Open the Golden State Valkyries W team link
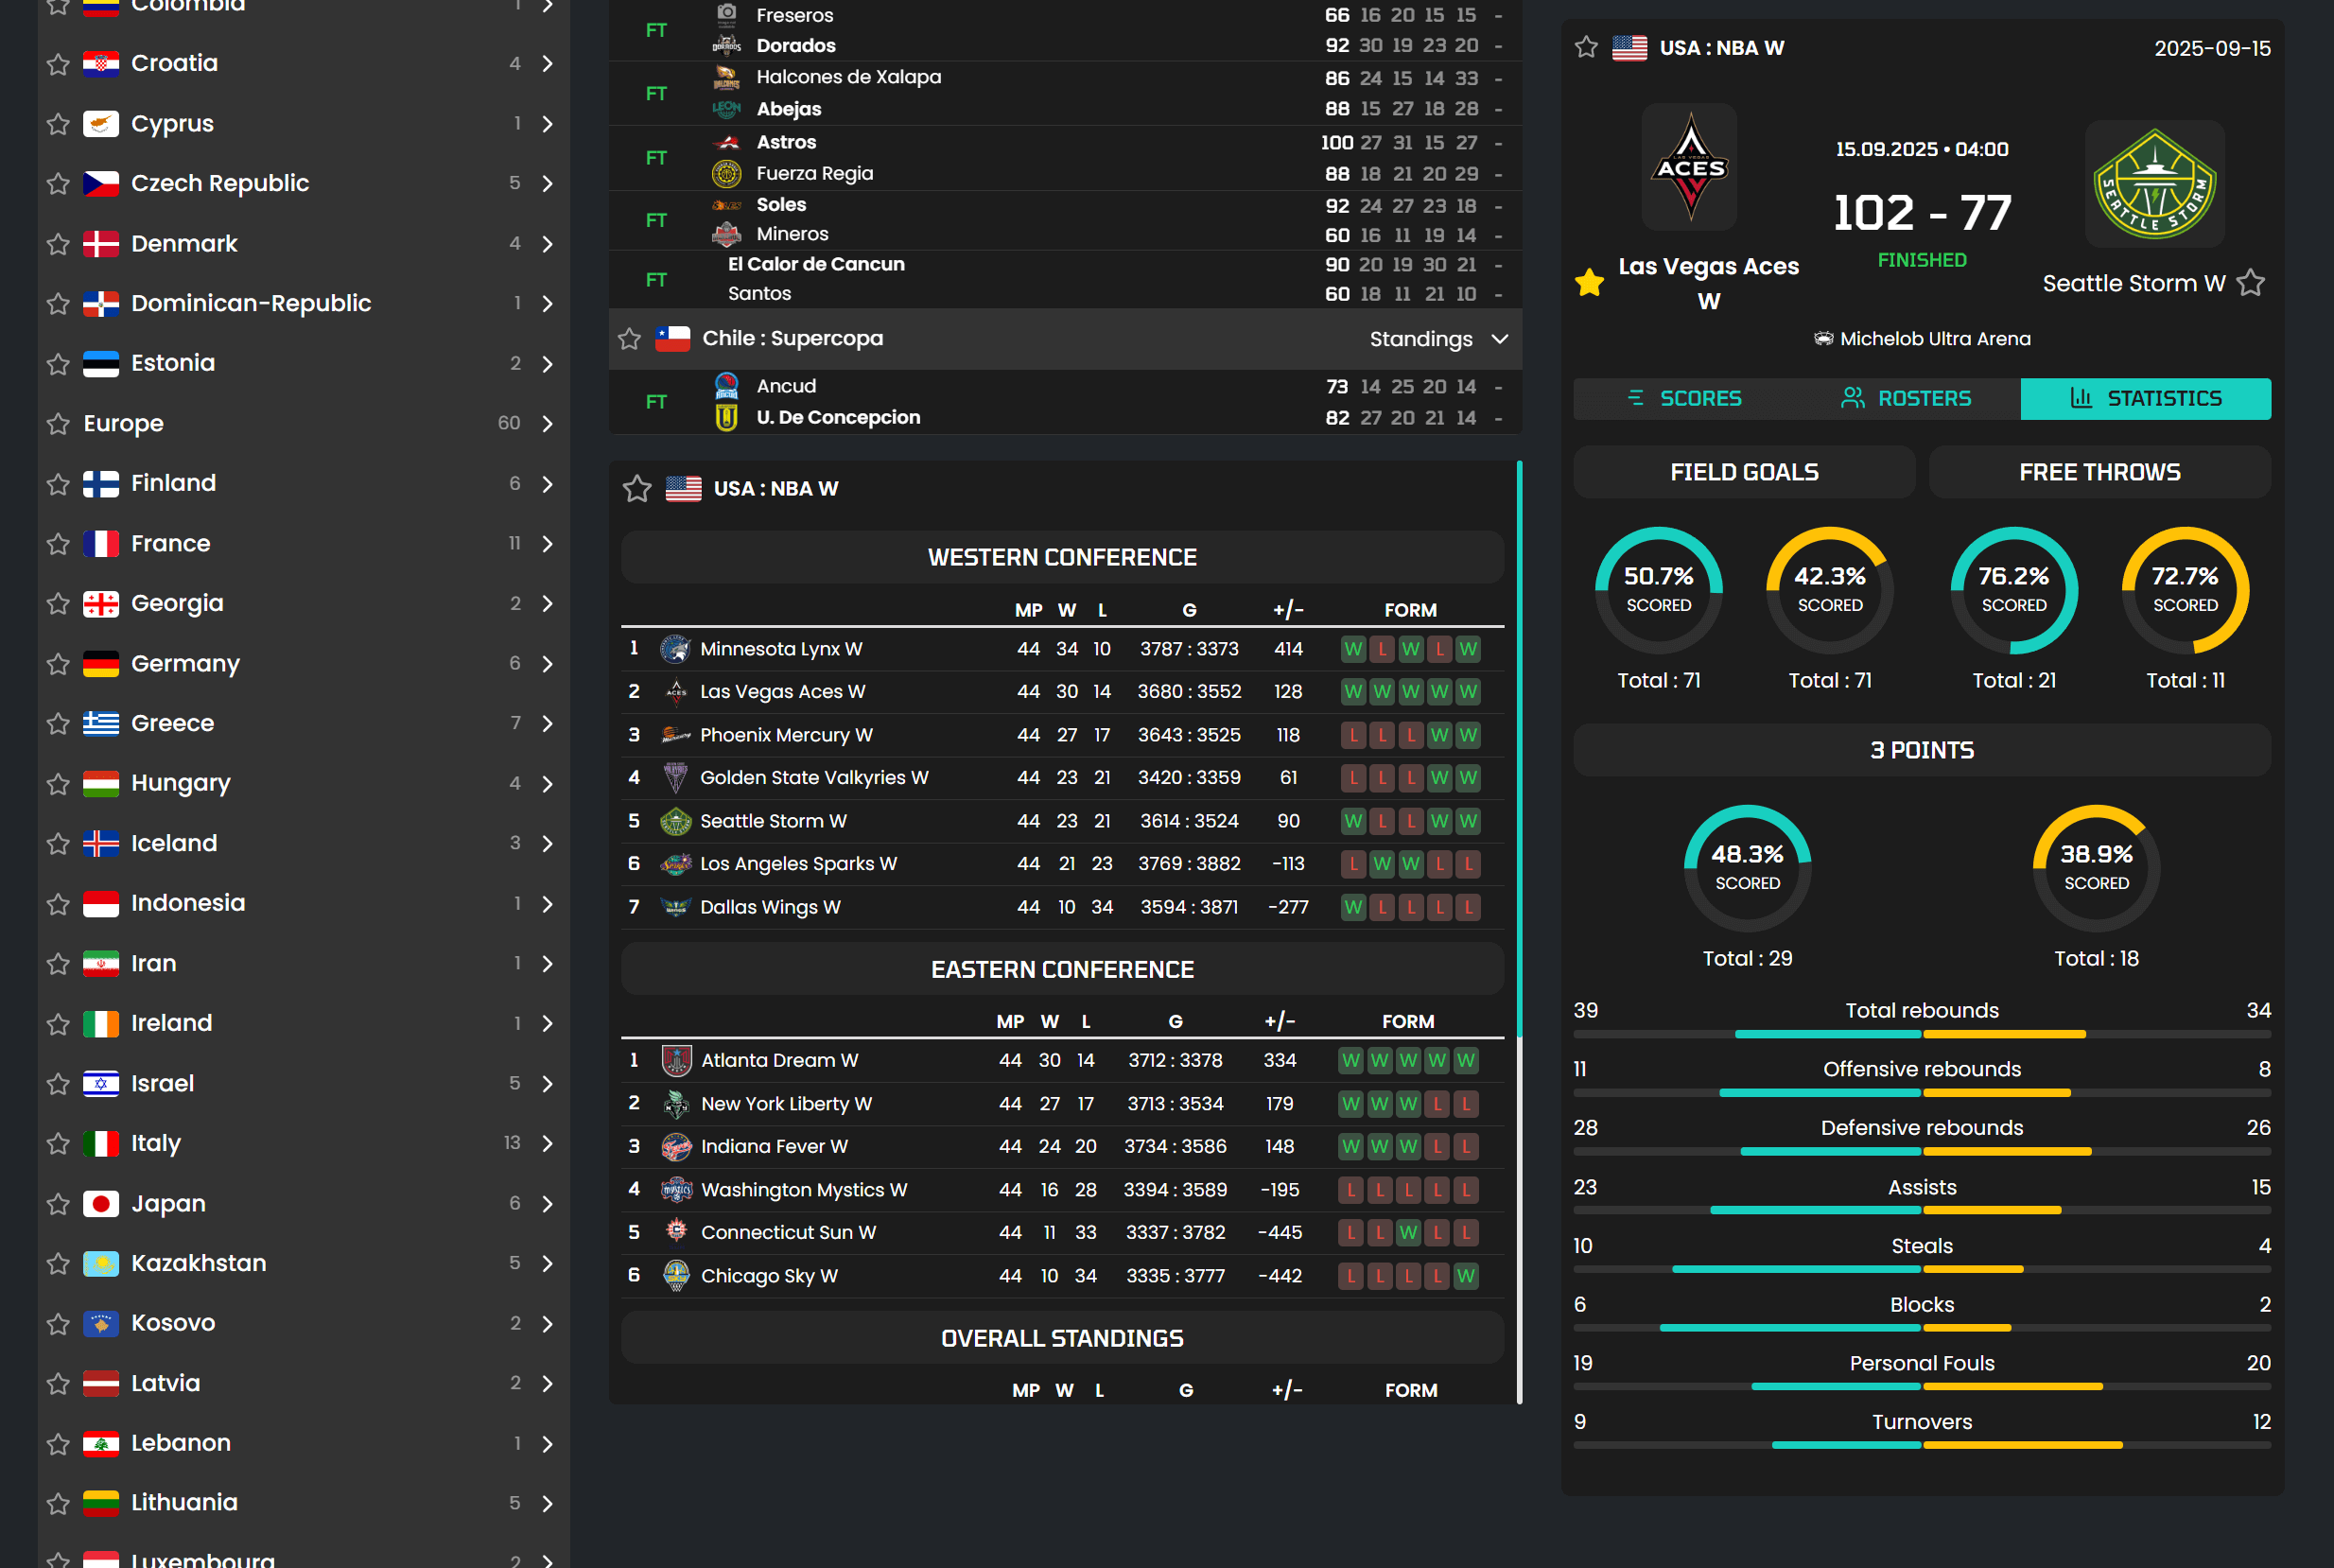The image size is (2334, 1568). pos(813,777)
